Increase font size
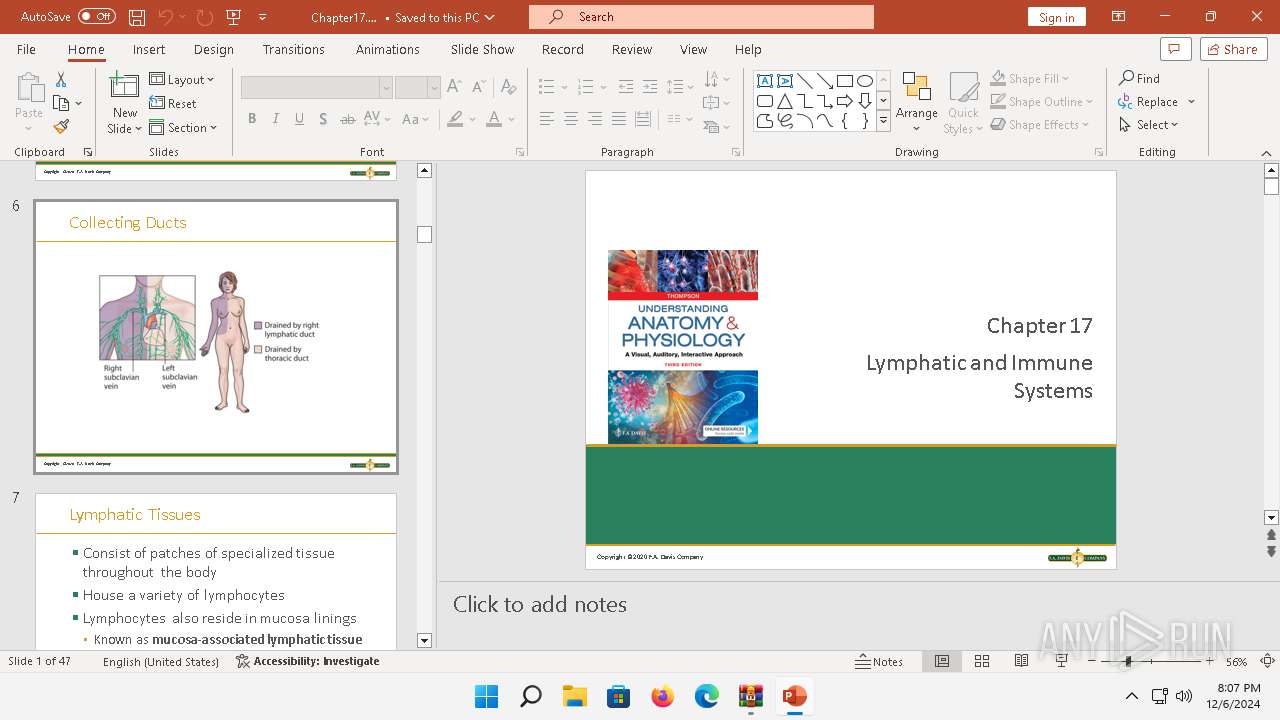1280x720 pixels. (454, 87)
